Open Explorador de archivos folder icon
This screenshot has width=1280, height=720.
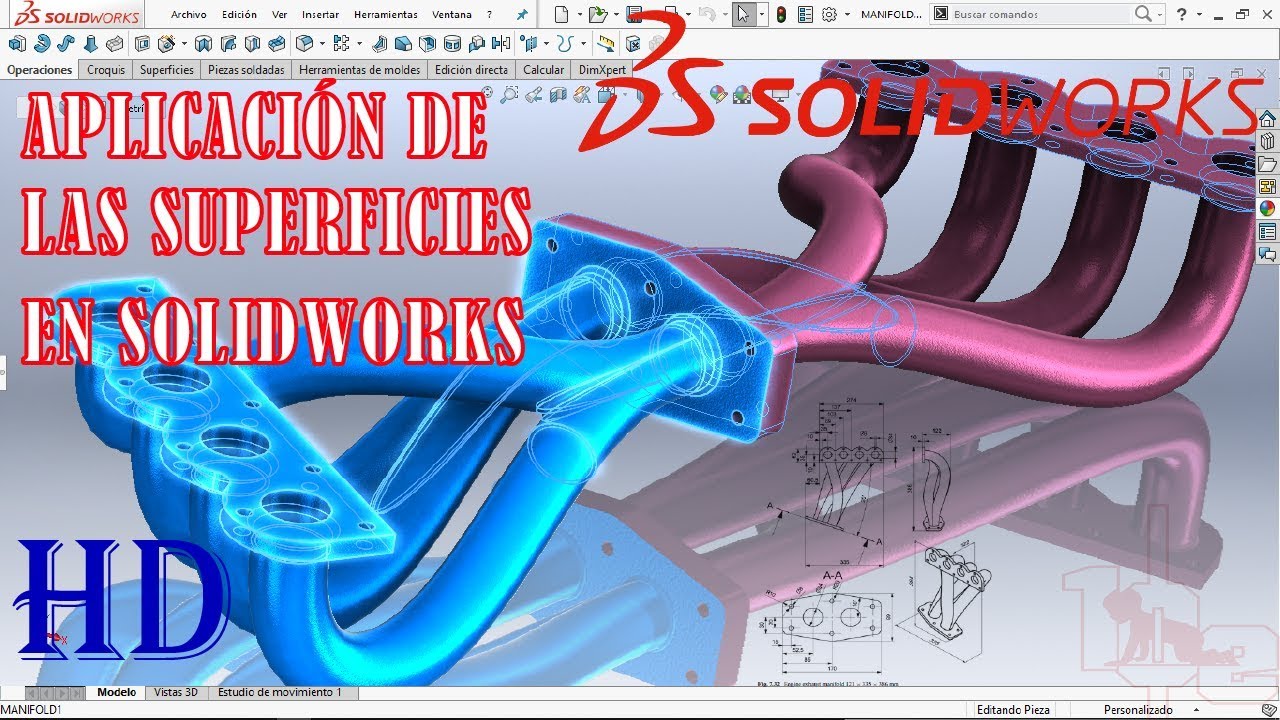pos(1267,164)
